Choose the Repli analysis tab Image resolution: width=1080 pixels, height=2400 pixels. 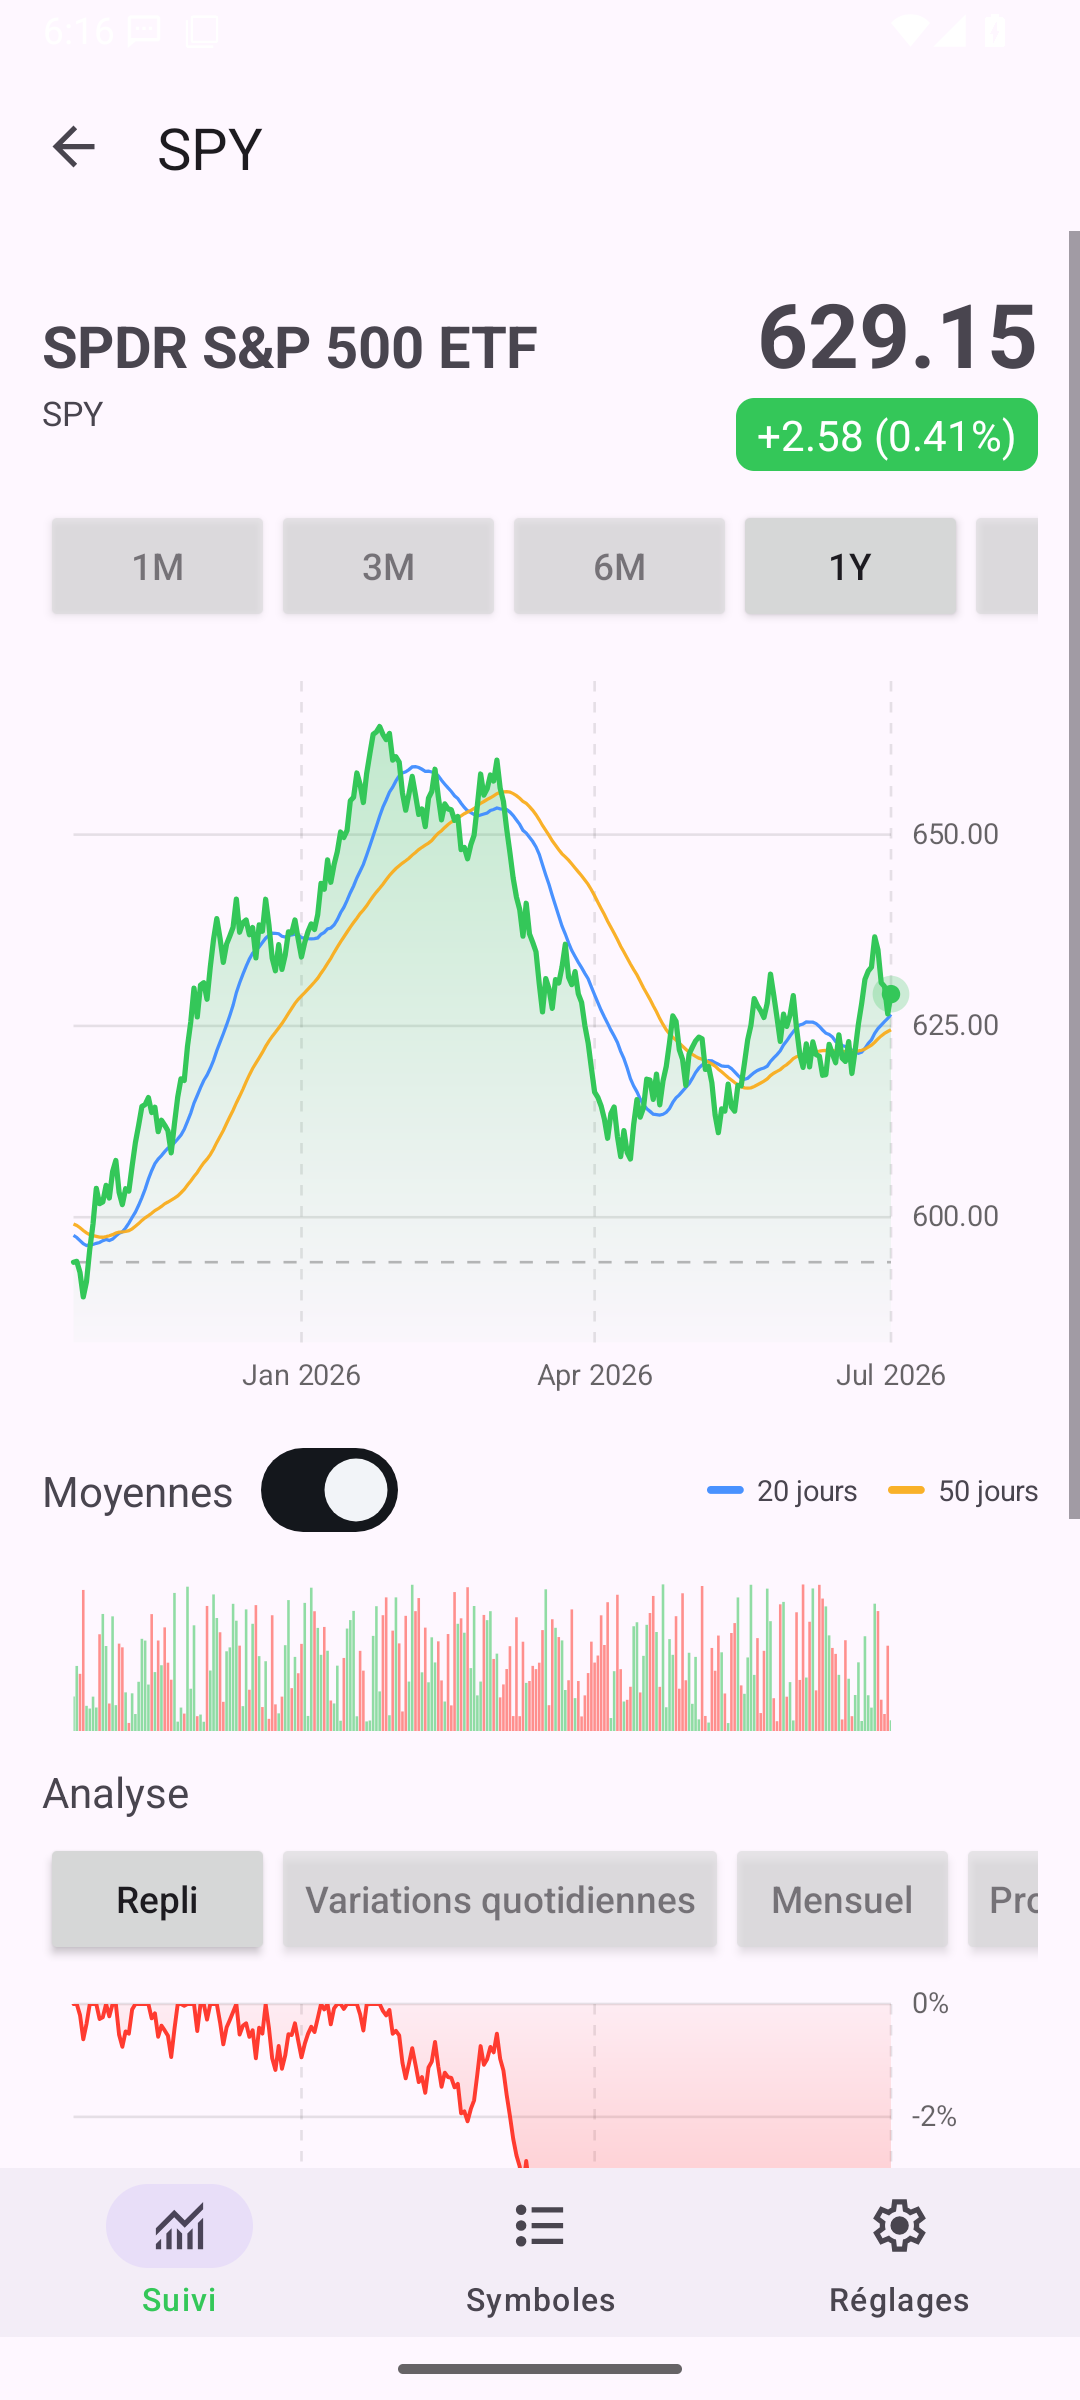tap(157, 1899)
